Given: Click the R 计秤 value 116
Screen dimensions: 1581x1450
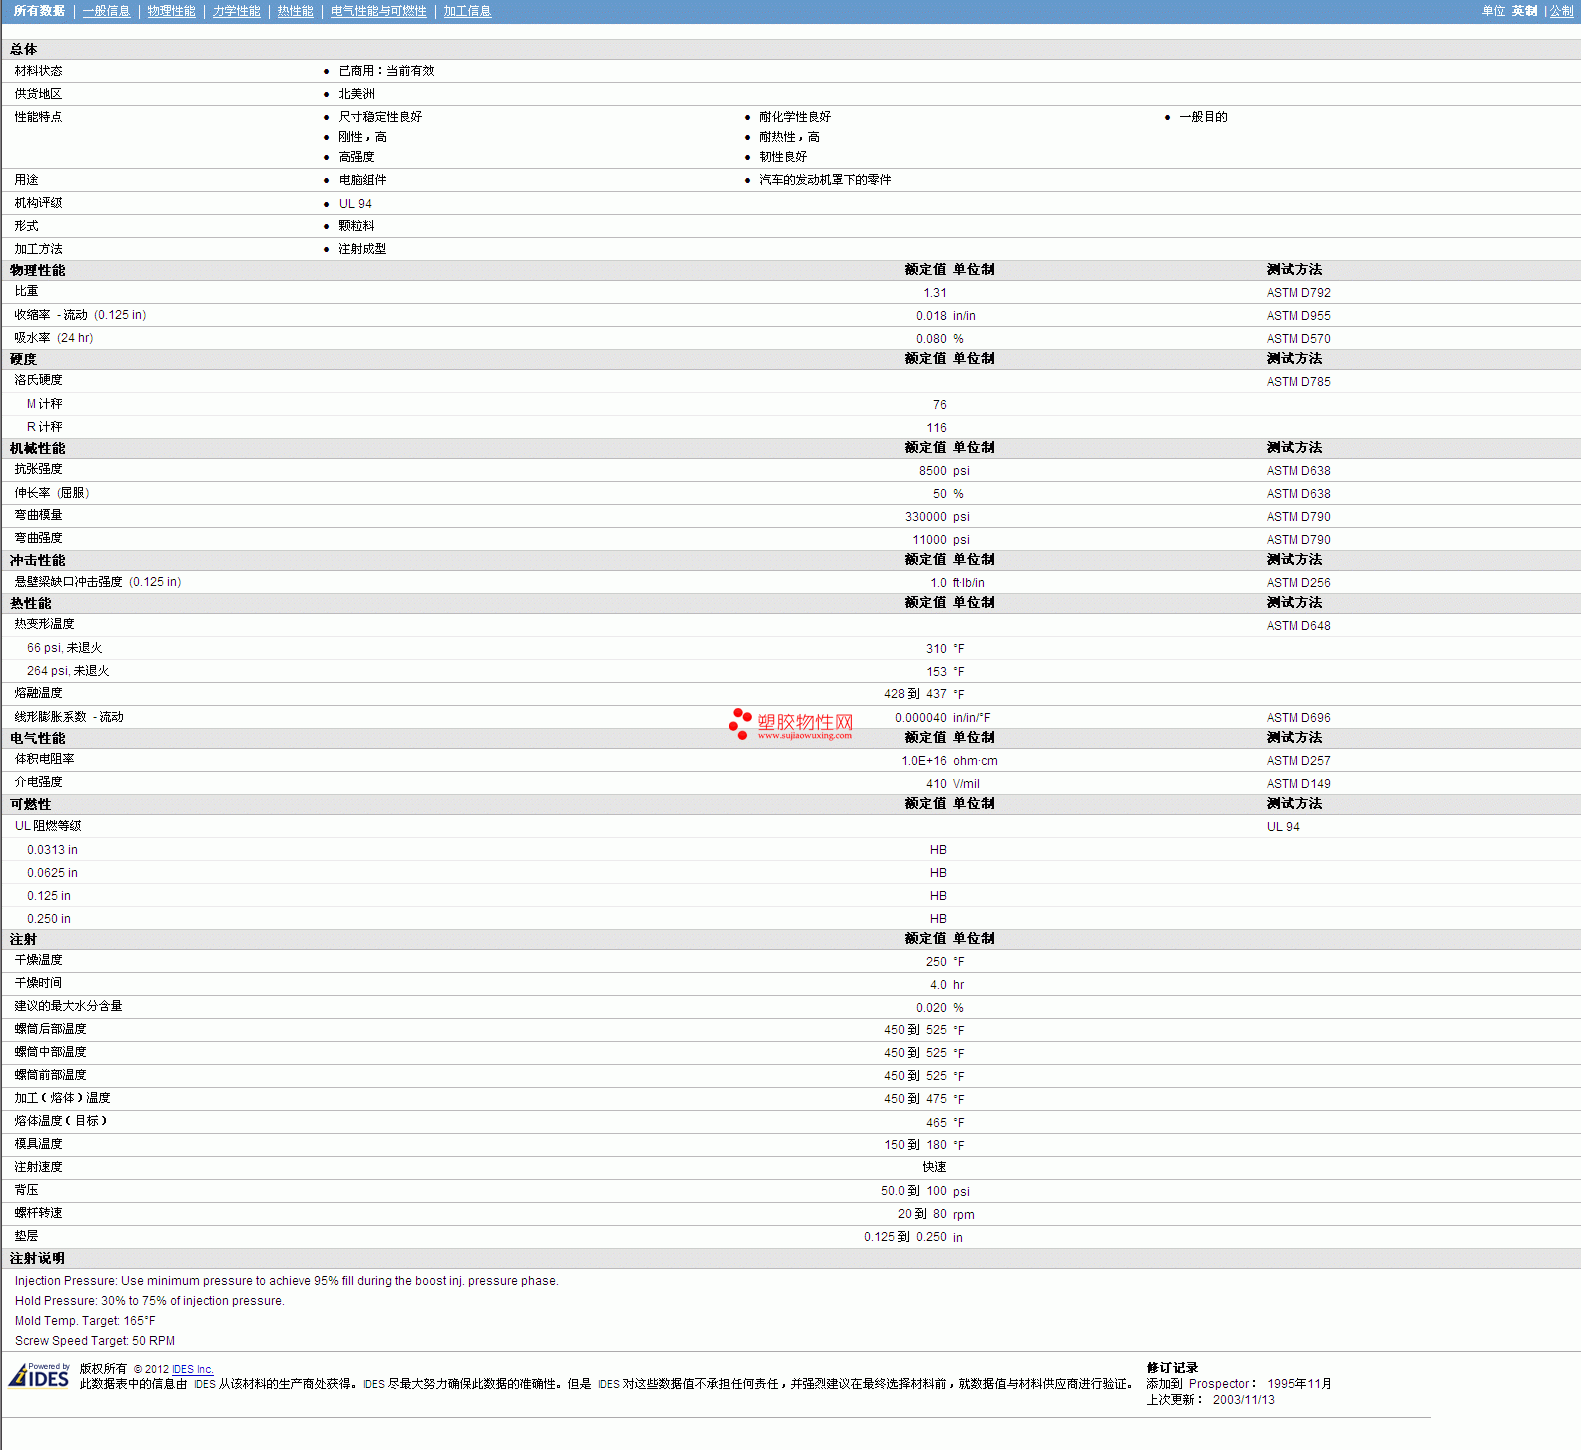Looking at the screenshot, I should [936, 428].
